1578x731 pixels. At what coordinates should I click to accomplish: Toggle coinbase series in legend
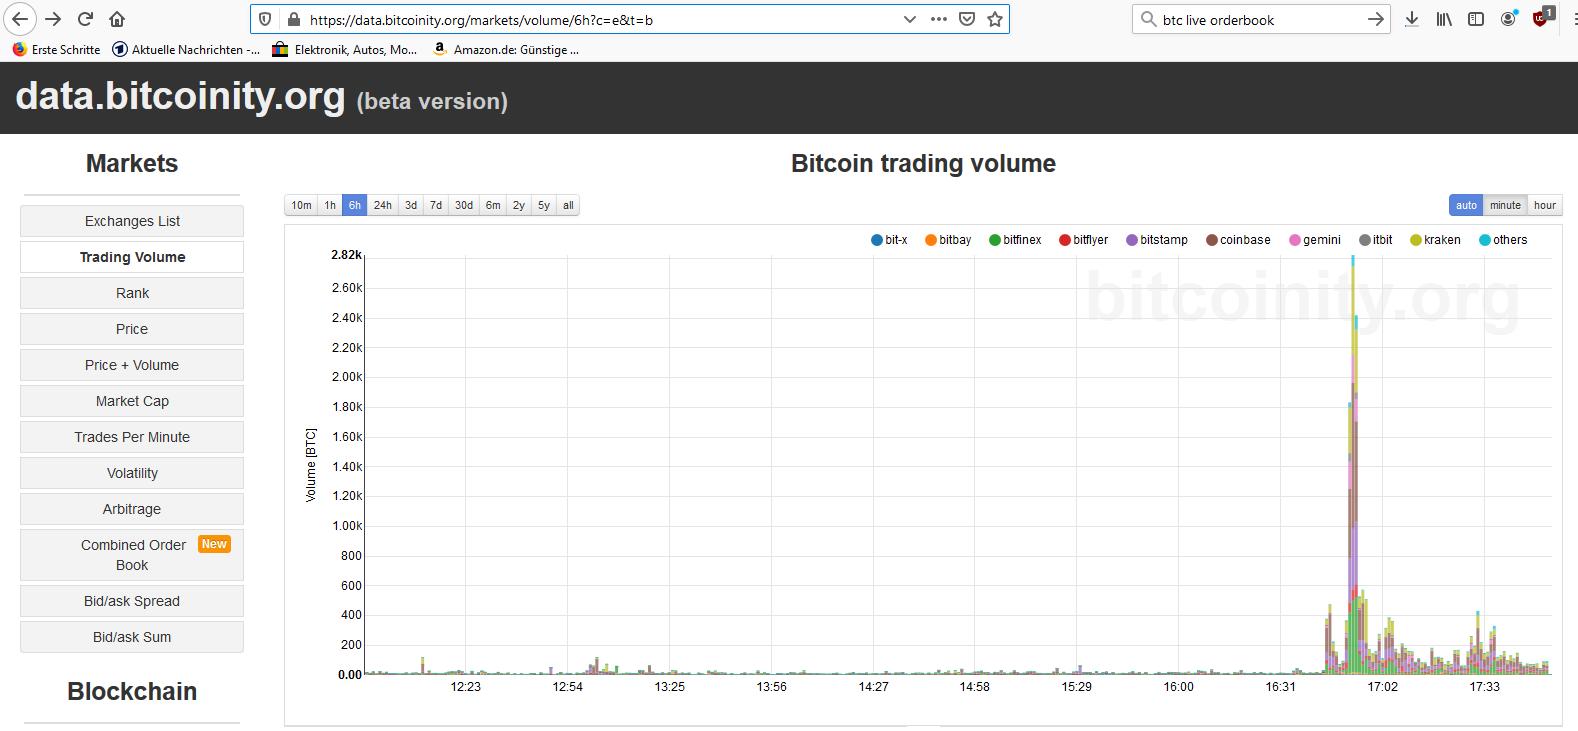tap(1238, 240)
